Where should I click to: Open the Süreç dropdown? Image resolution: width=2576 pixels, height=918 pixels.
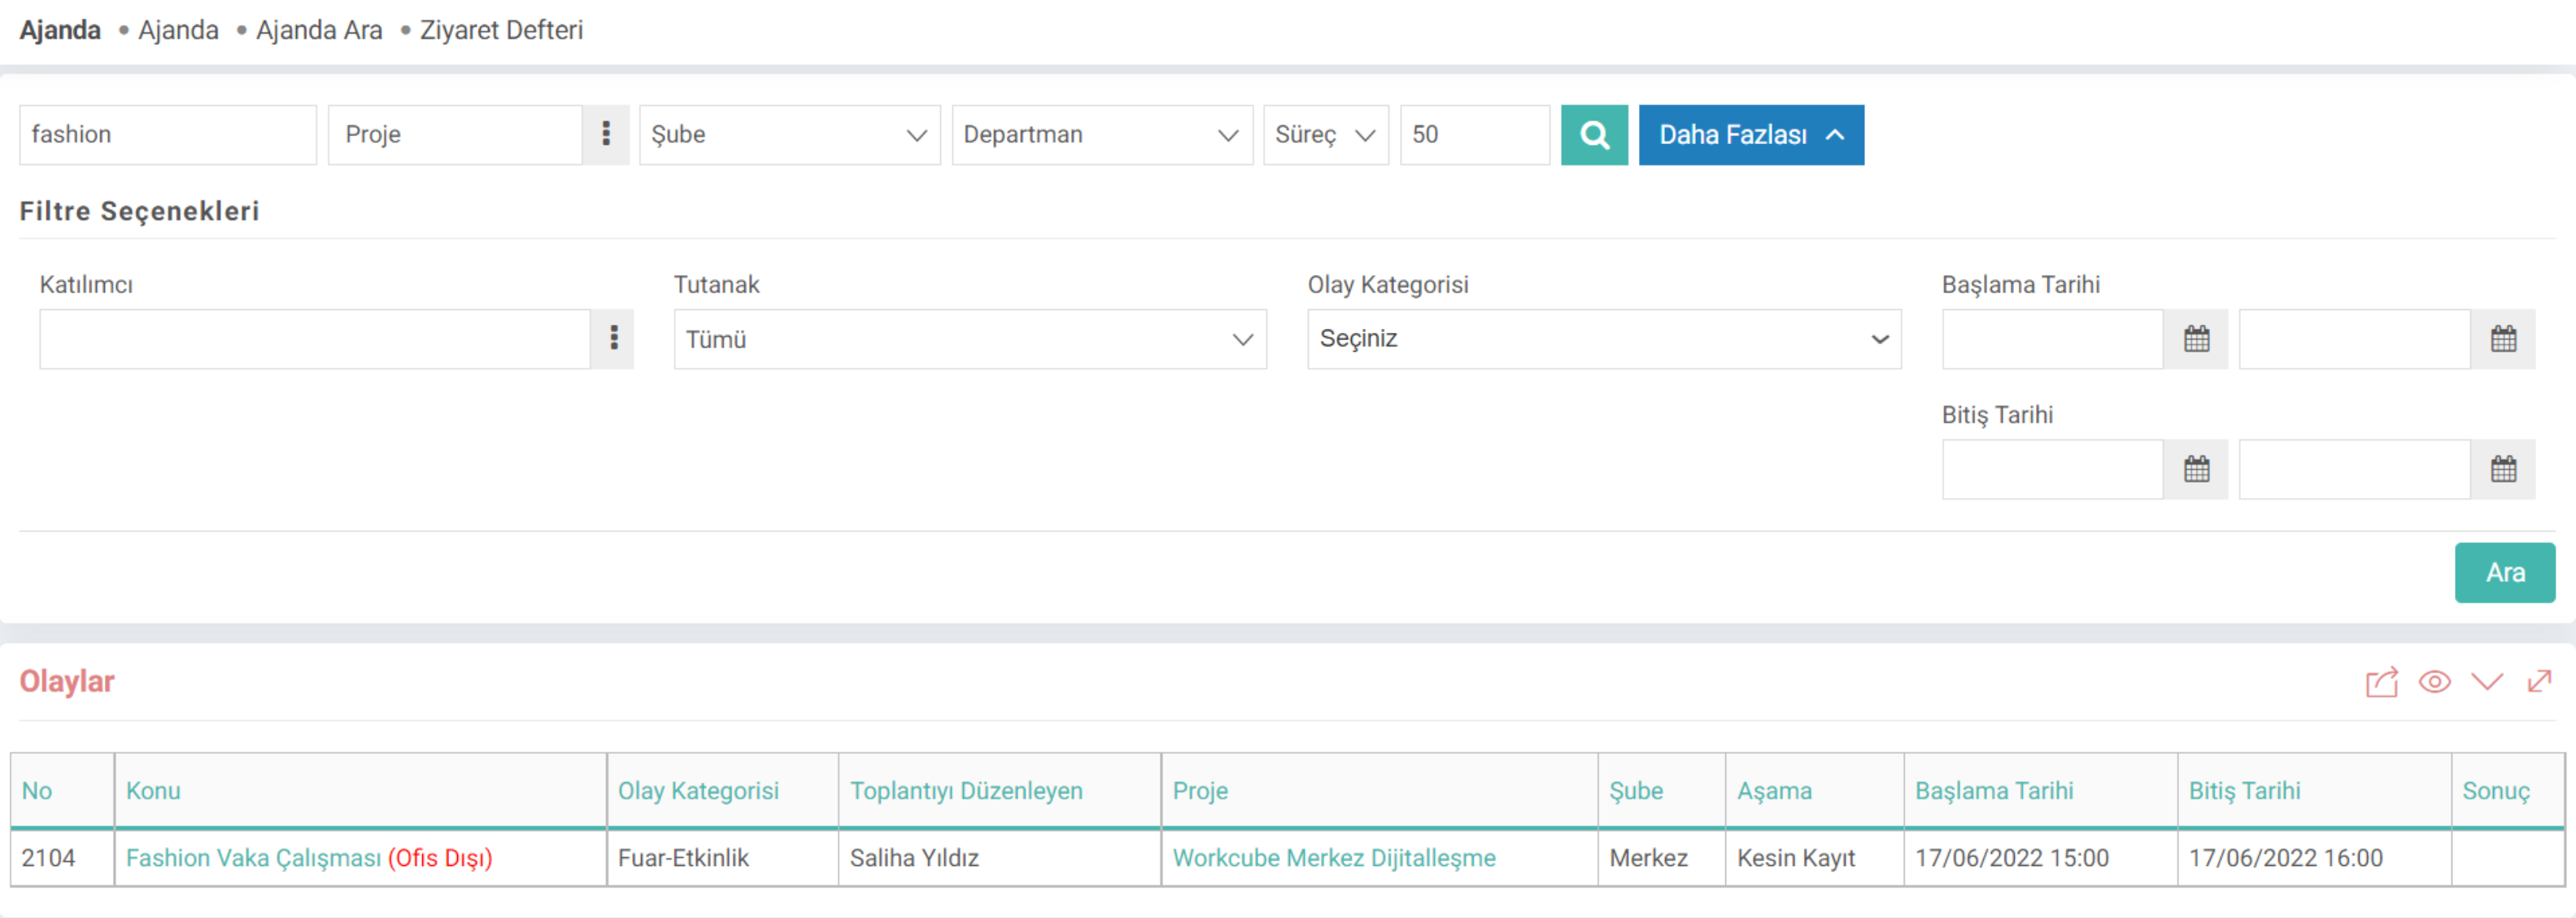tap(1326, 135)
